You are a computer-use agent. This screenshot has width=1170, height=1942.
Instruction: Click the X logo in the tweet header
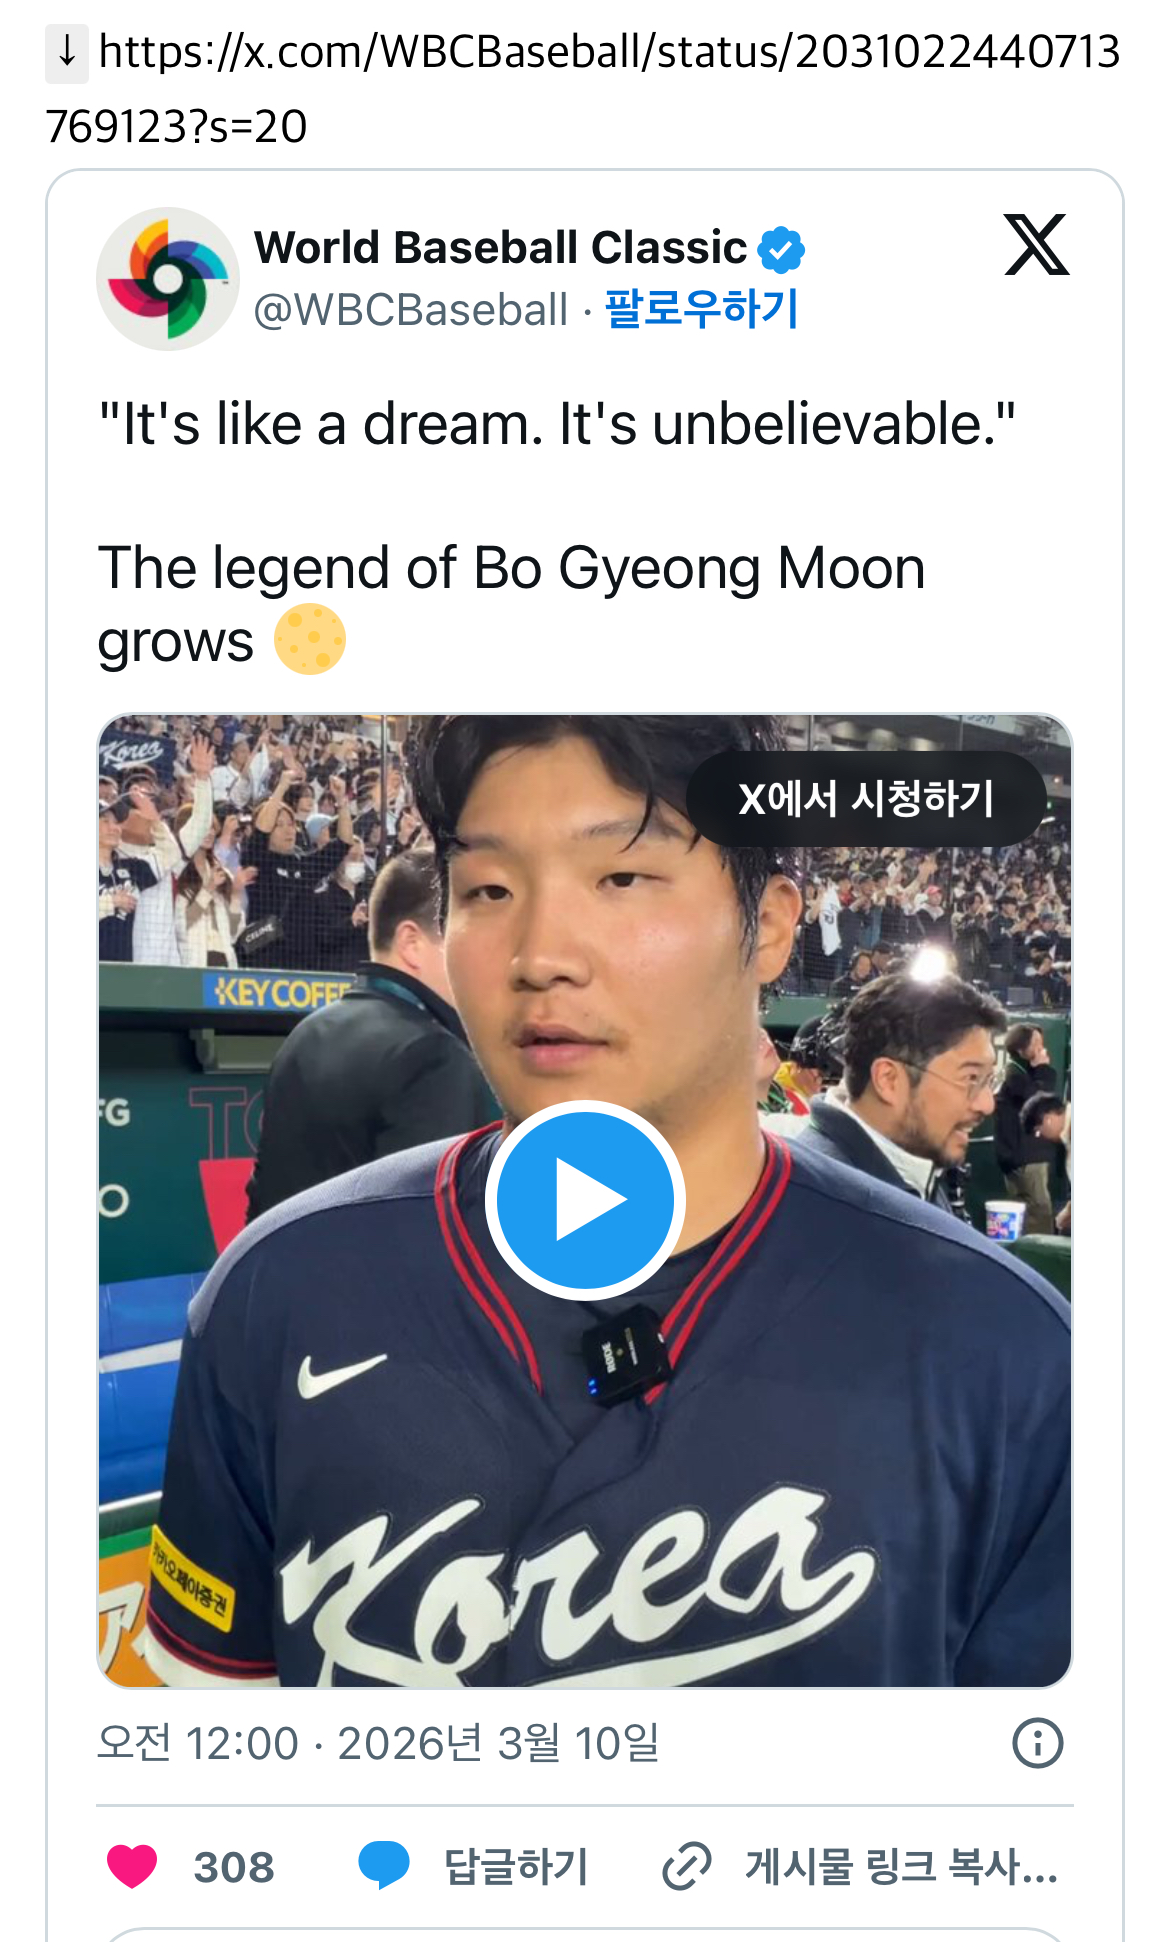[x=1036, y=244]
